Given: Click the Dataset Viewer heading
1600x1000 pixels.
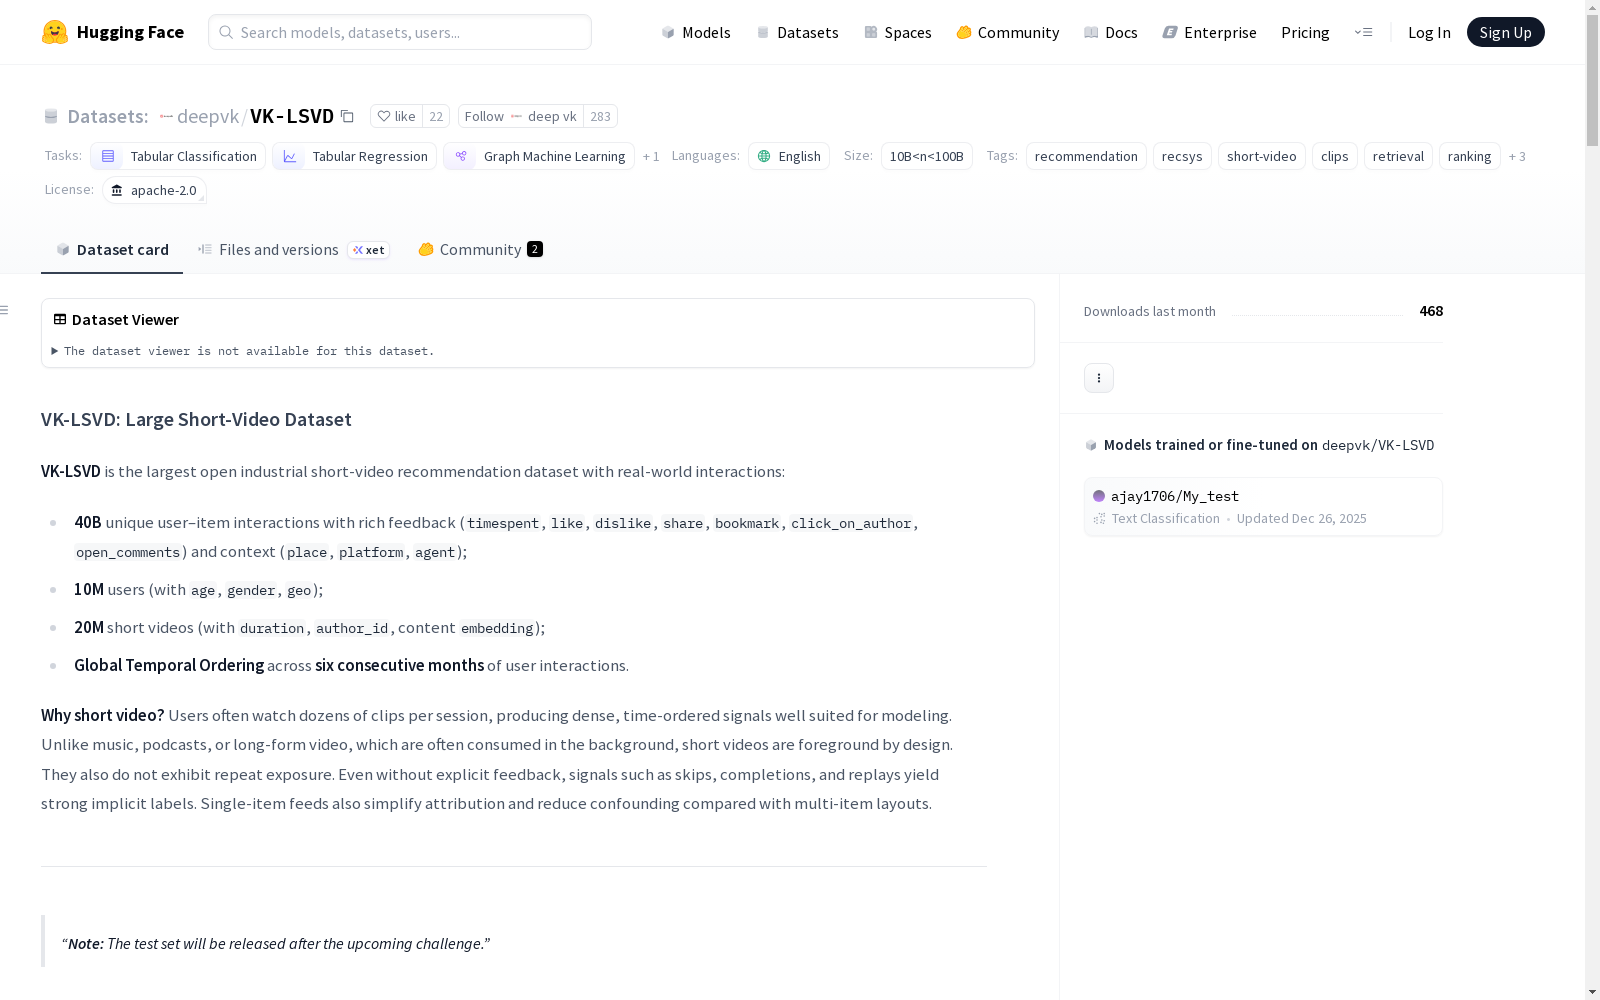Looking at the screenshot, I should point(125,320).
